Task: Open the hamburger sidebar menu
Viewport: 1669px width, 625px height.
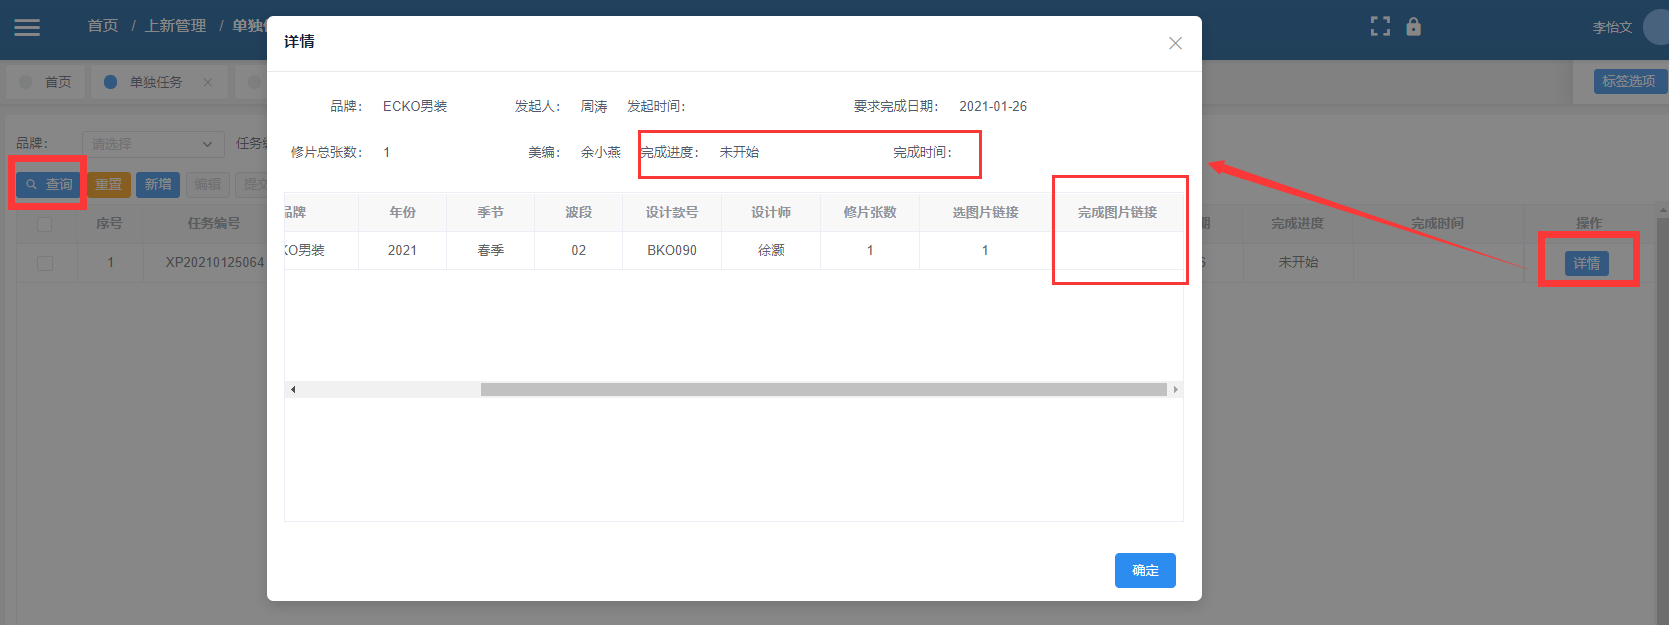Action: click(27, 28)
